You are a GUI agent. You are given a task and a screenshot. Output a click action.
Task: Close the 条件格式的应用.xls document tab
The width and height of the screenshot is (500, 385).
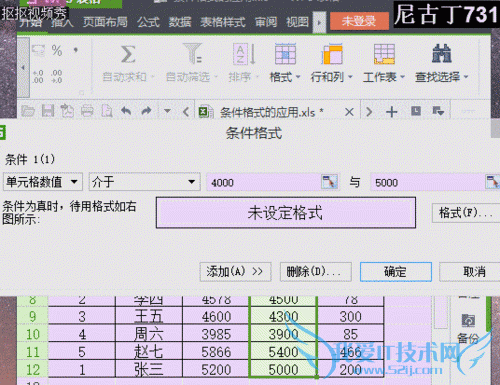point(349,112)
